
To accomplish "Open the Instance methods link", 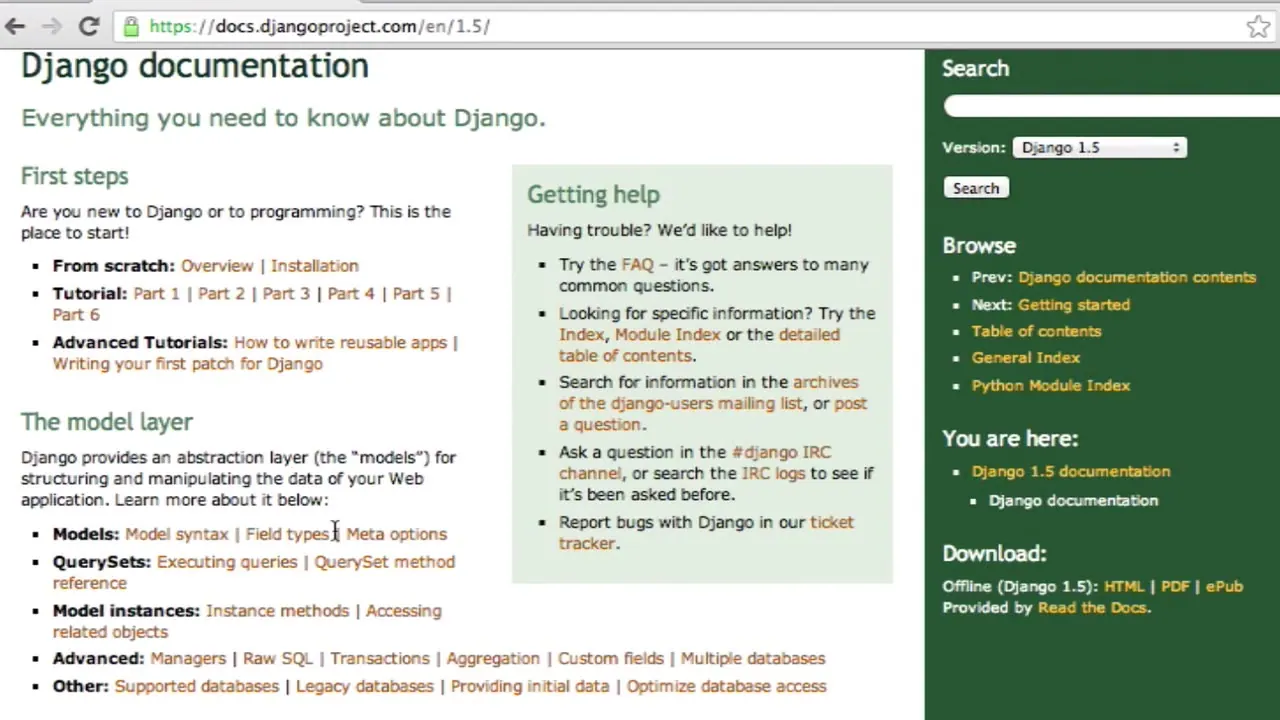I will (277, 611).
